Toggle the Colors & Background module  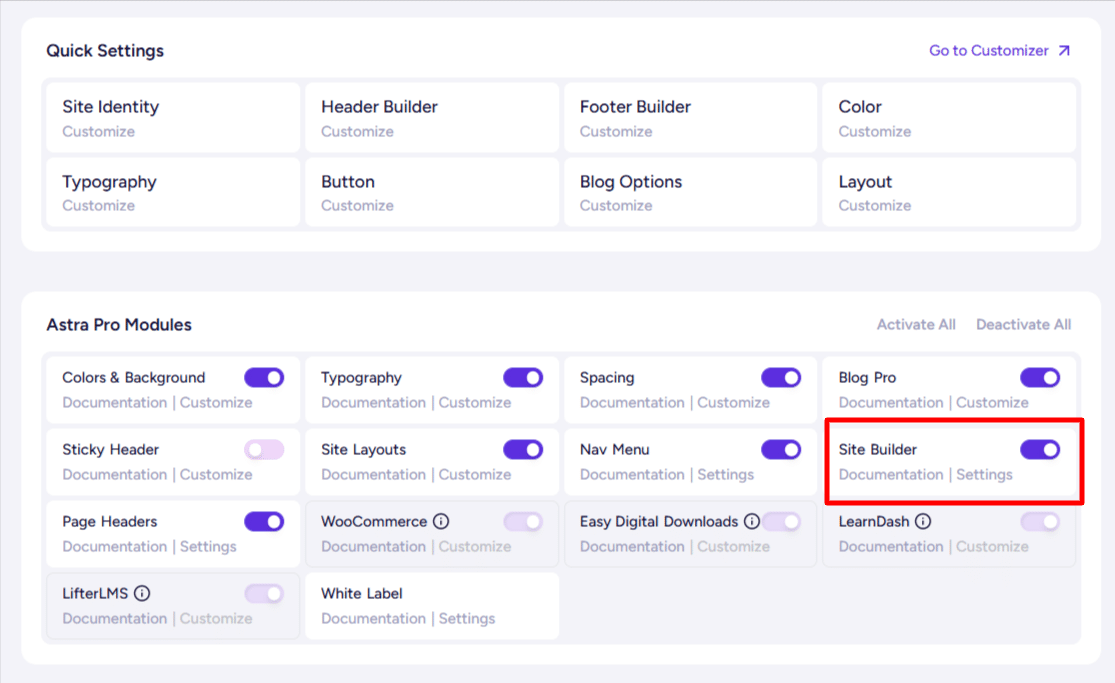(x=264, y=378)
